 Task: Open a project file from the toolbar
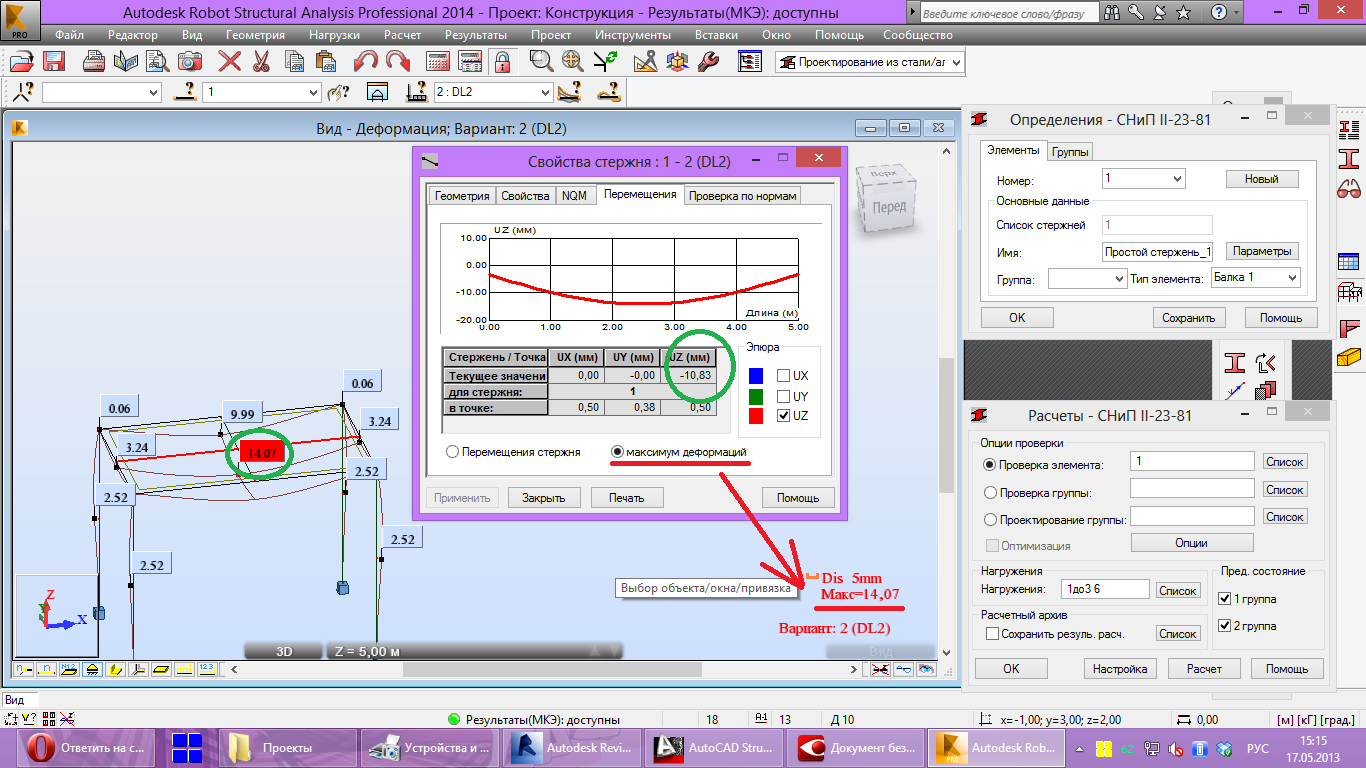pos(23,61)
